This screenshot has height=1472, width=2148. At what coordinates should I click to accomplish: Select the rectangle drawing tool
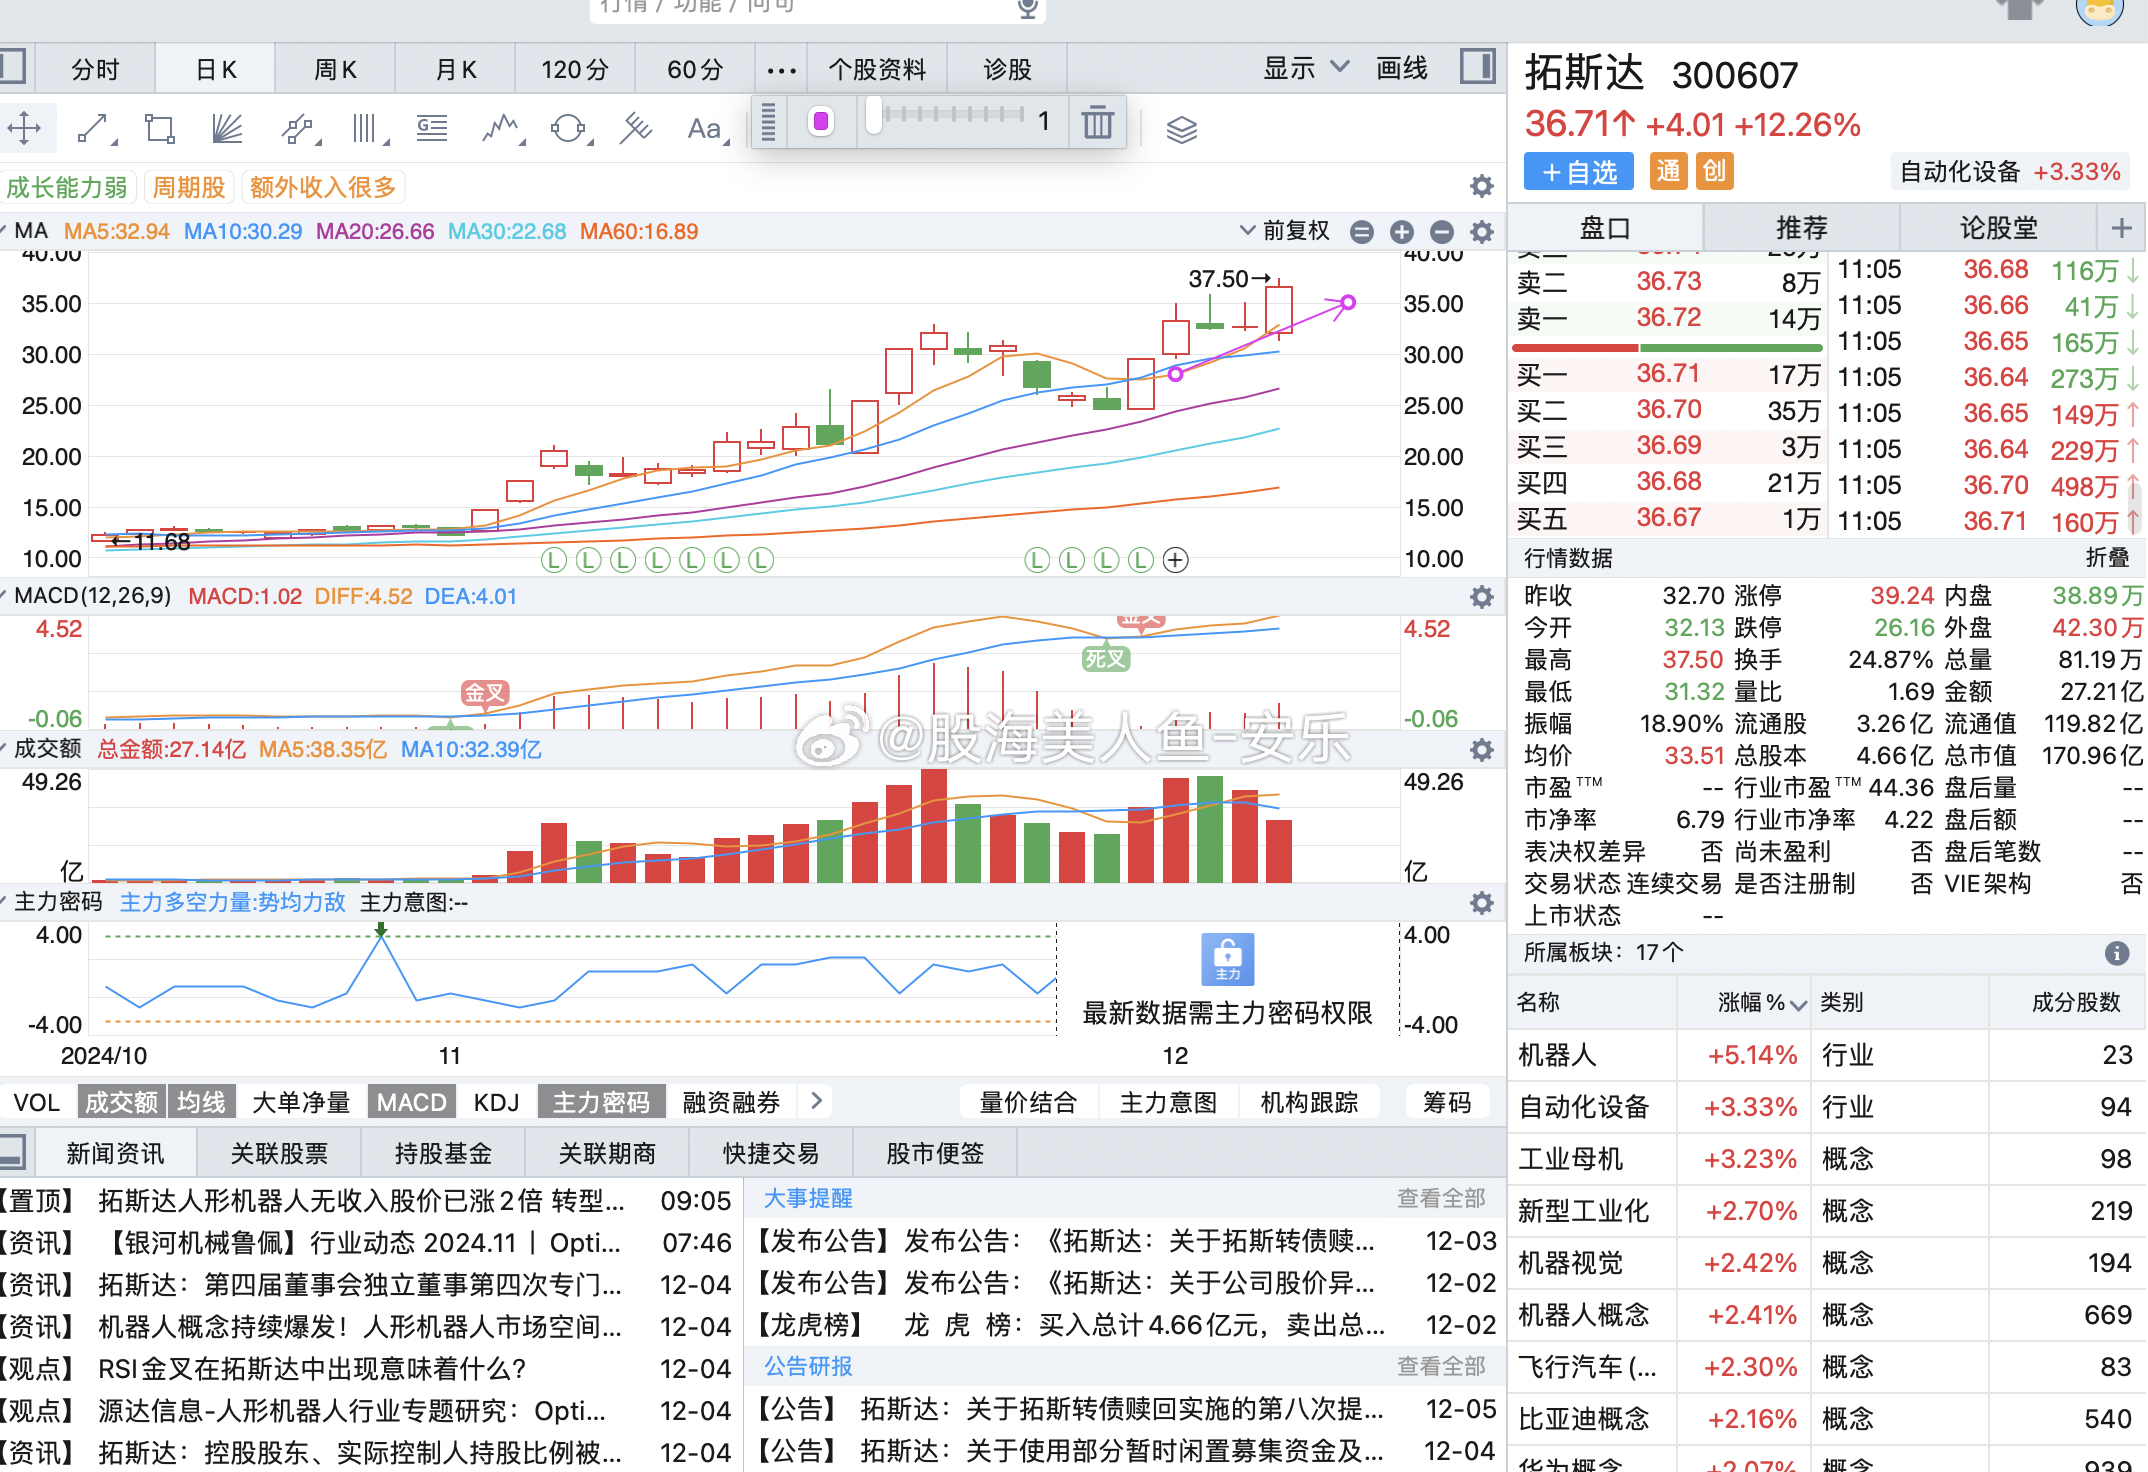[160, 129]
